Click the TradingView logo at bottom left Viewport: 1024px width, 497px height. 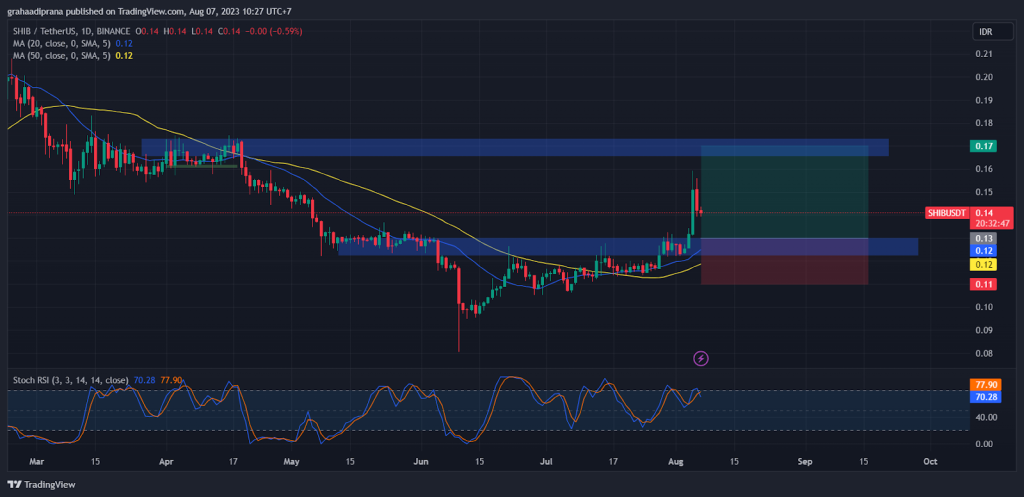[42, 485]
